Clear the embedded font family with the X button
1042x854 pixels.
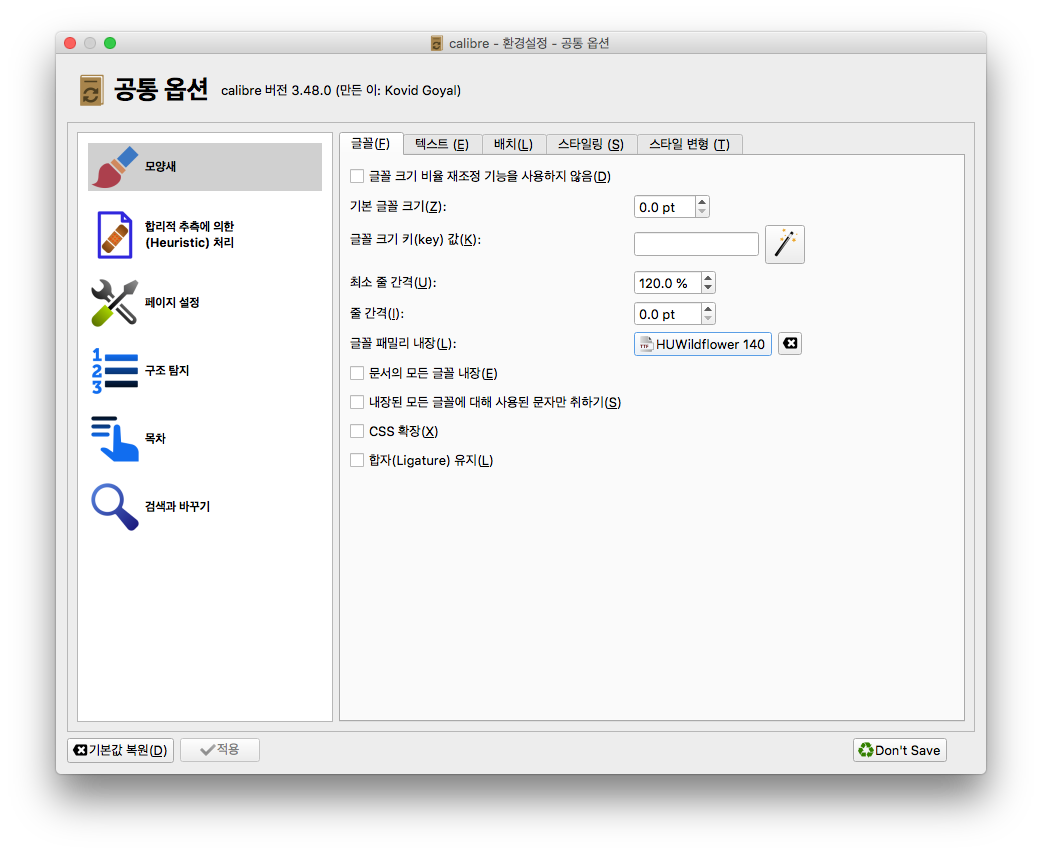[790, 344]
